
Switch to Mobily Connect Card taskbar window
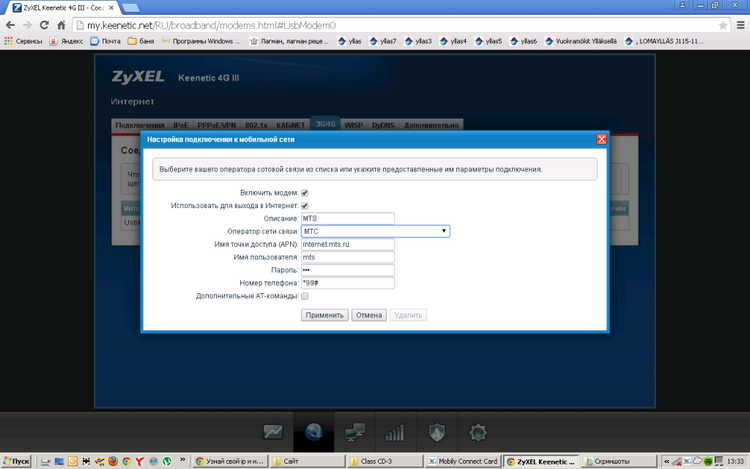(462, 461)
